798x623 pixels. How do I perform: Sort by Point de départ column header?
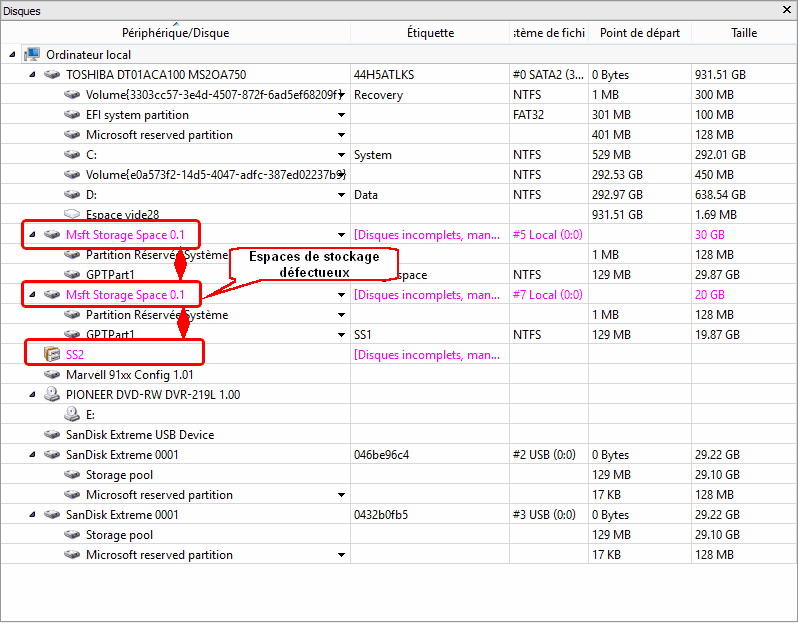pos(640,33)
